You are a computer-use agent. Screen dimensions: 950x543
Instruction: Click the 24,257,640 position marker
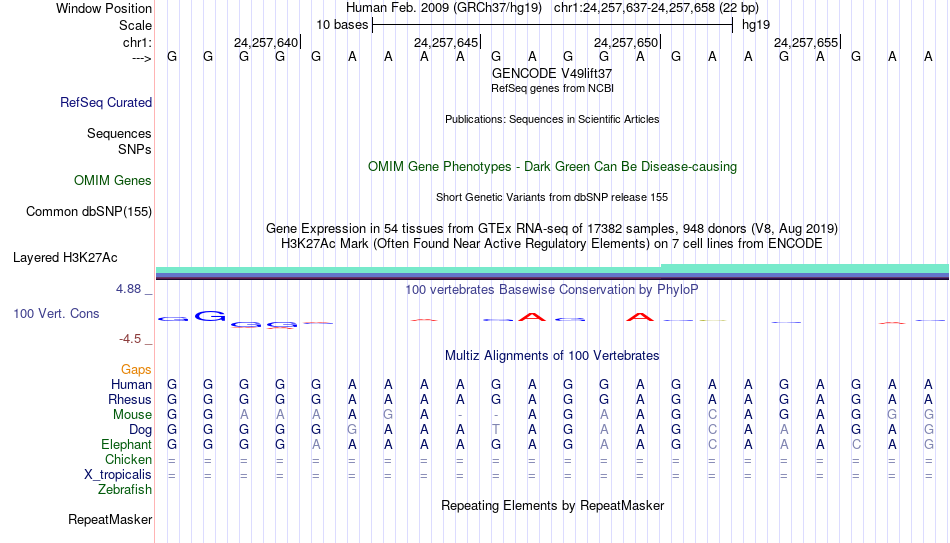(x=266, y=42)
